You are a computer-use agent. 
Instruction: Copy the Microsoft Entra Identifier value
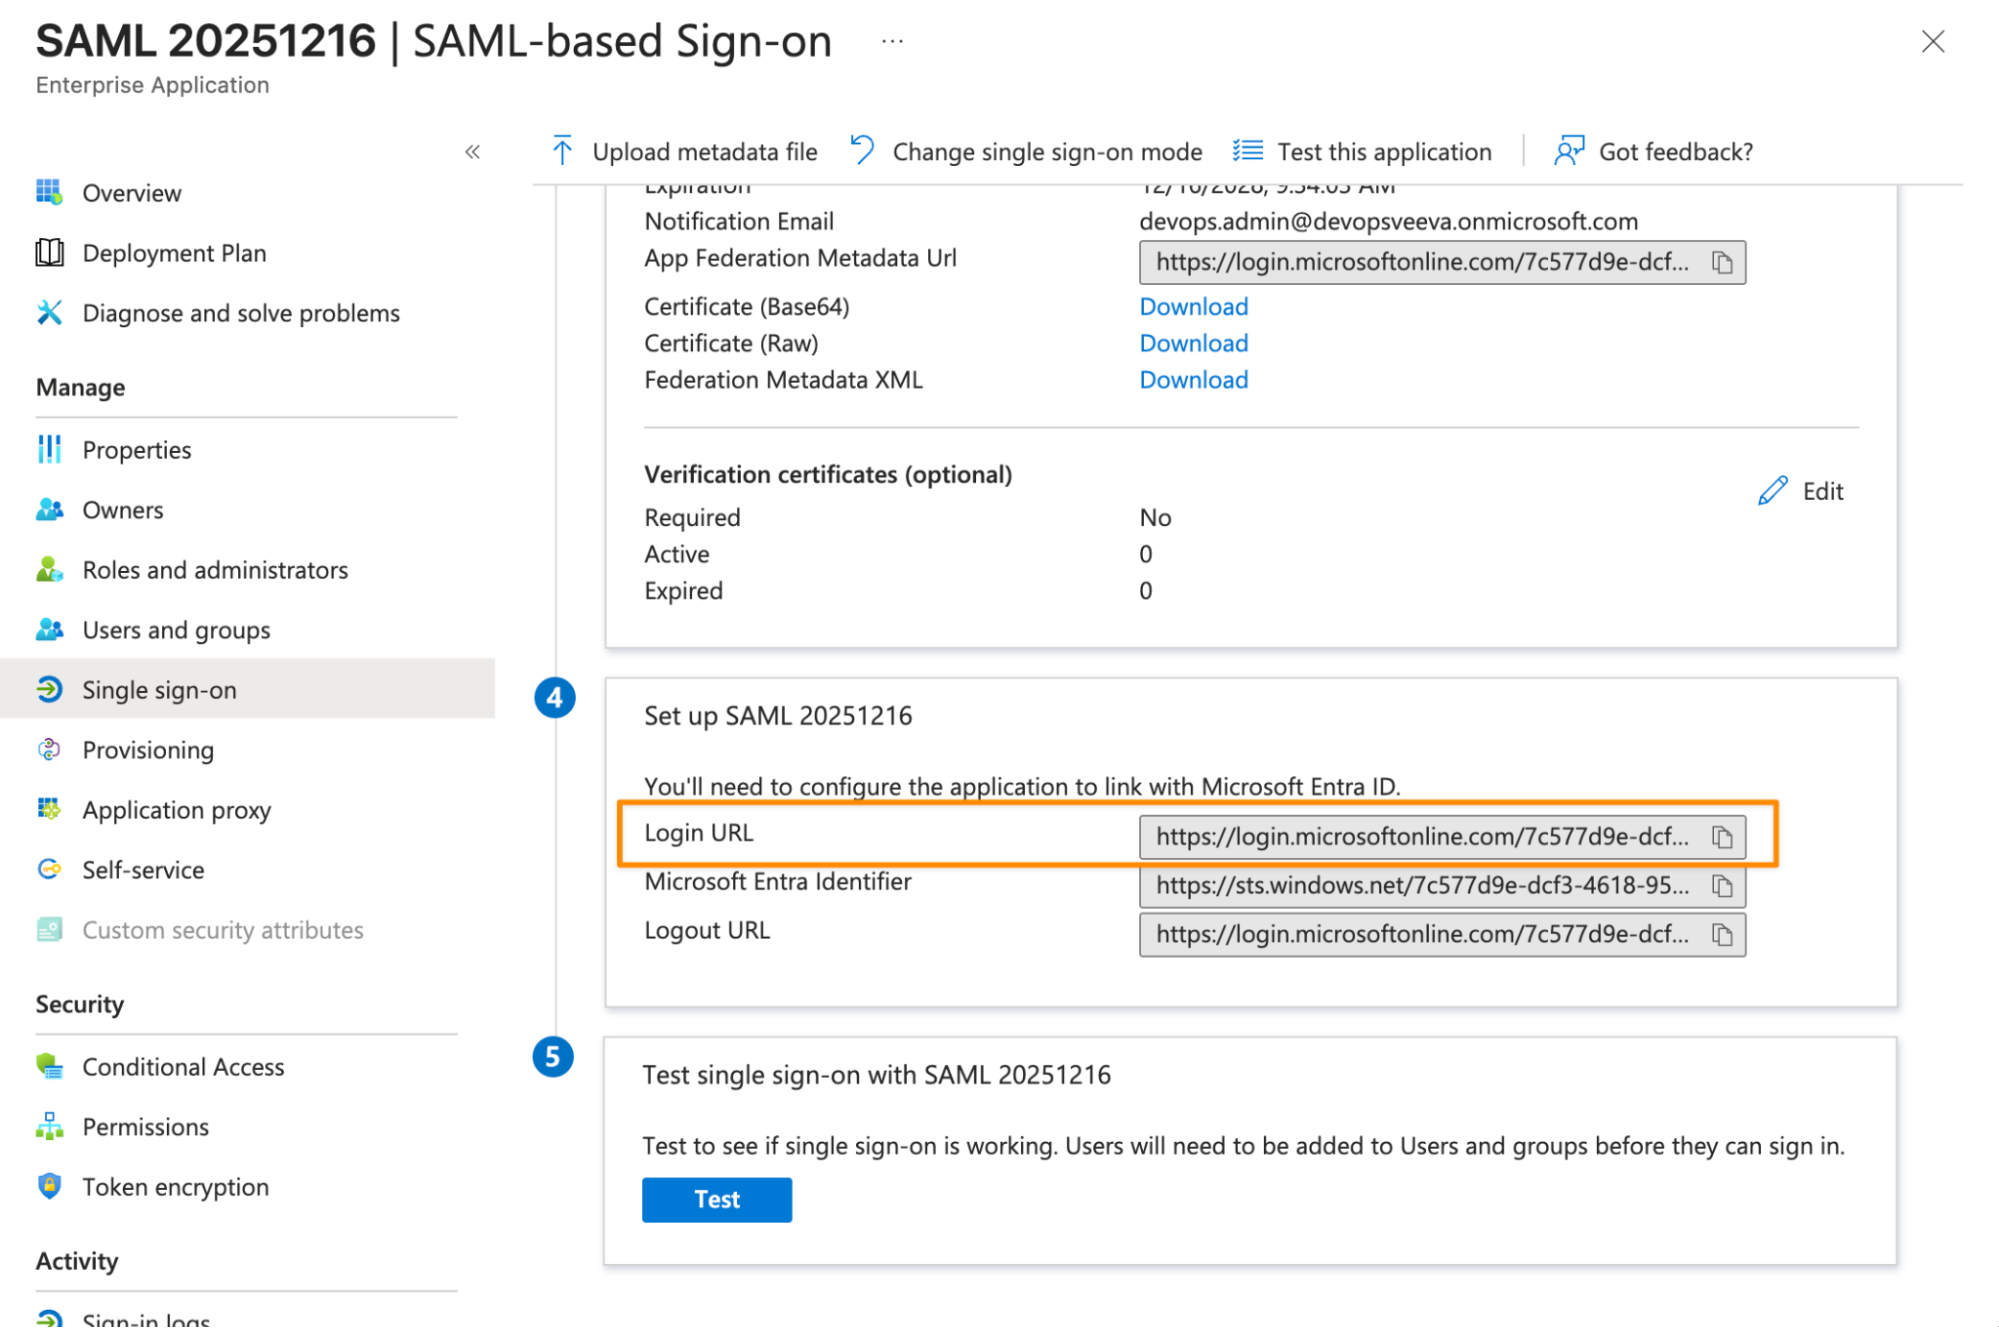point(1721,886)
